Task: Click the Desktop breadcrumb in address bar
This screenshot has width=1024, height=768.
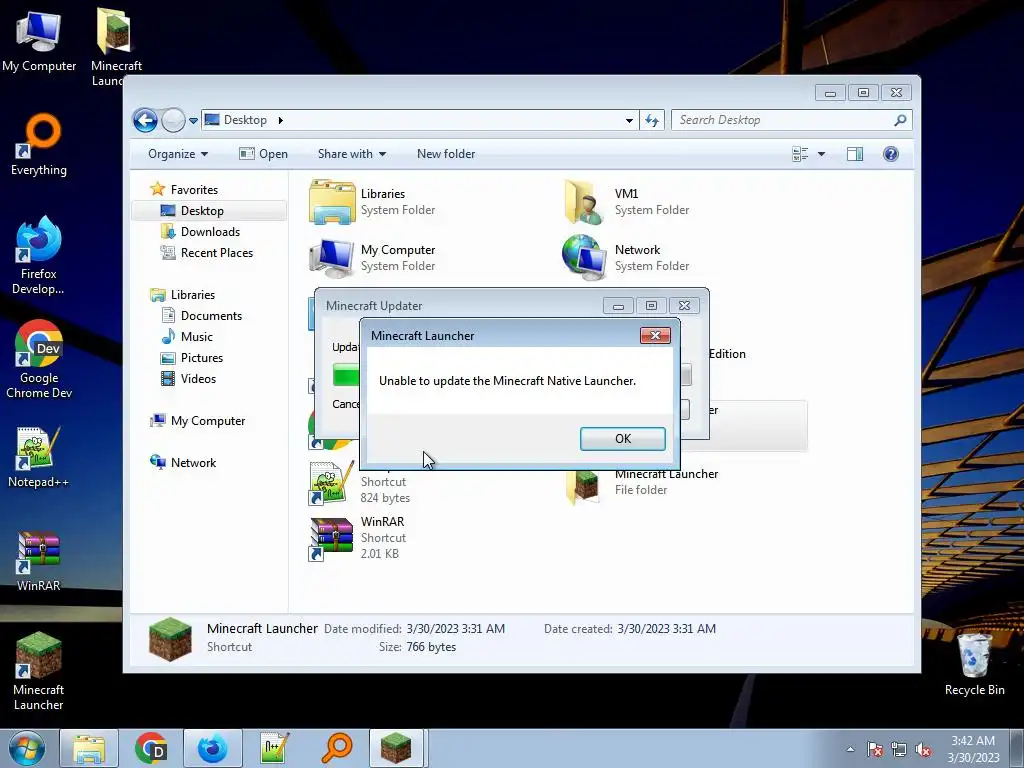Action: [x=245, y=120]
